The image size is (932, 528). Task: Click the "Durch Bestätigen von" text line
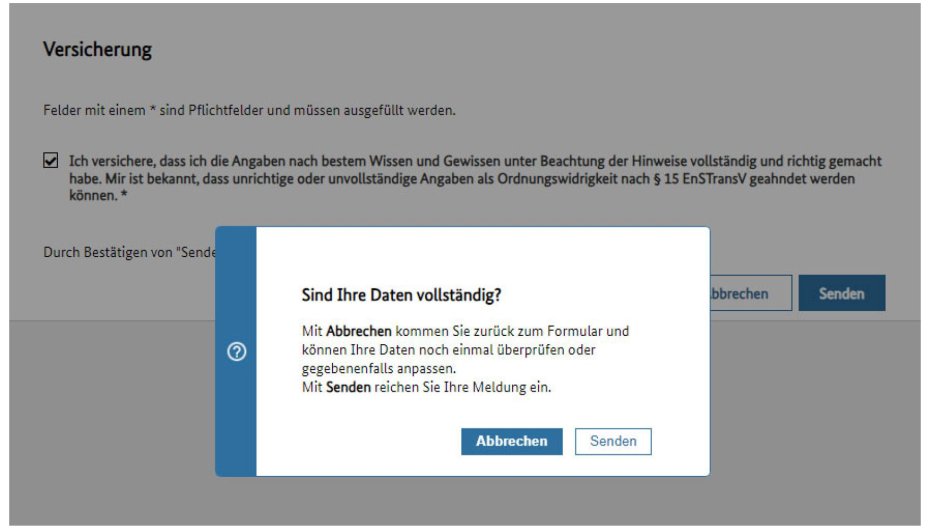click(128, 253)
